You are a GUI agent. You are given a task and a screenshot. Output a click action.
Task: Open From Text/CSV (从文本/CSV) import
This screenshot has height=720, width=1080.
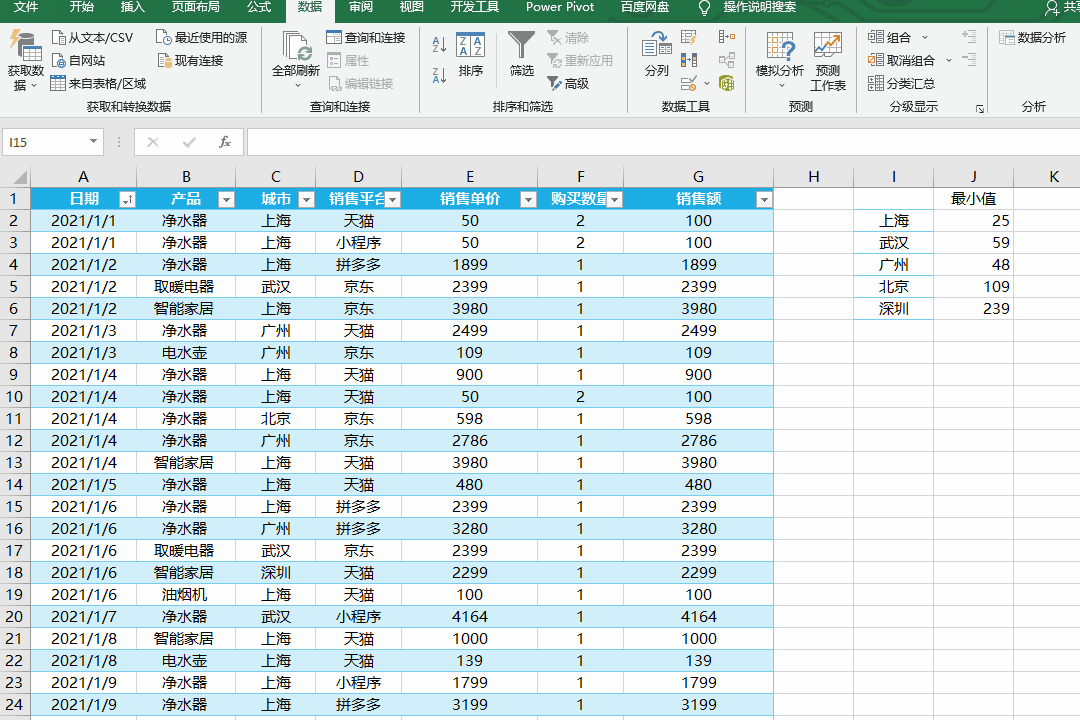pyautogui.click(x=92, y=37)
